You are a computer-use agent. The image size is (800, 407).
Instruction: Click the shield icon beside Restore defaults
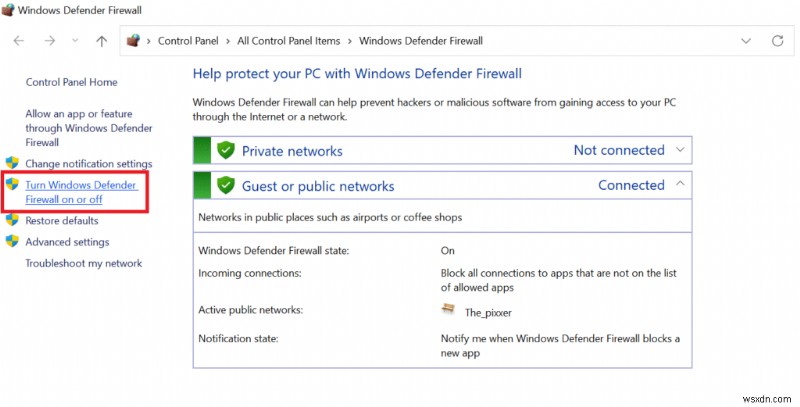(x=13, y=220)
